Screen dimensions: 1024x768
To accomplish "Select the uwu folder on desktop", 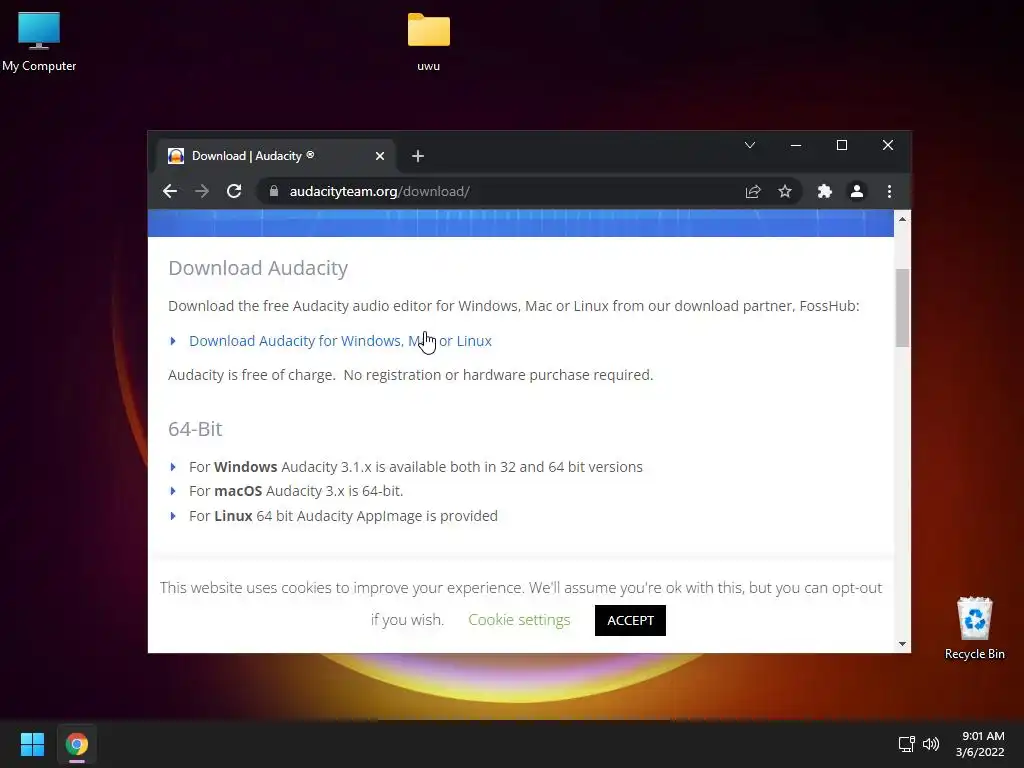I will coord(428,42).
